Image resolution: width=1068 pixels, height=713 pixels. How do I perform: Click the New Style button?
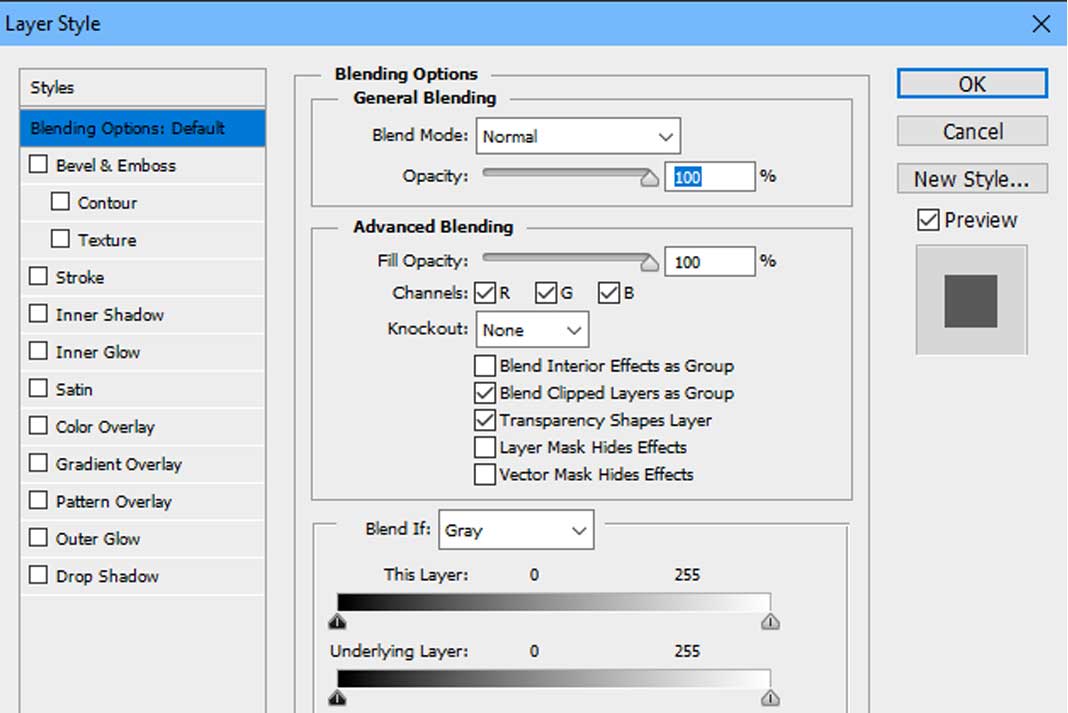[971, 179]
